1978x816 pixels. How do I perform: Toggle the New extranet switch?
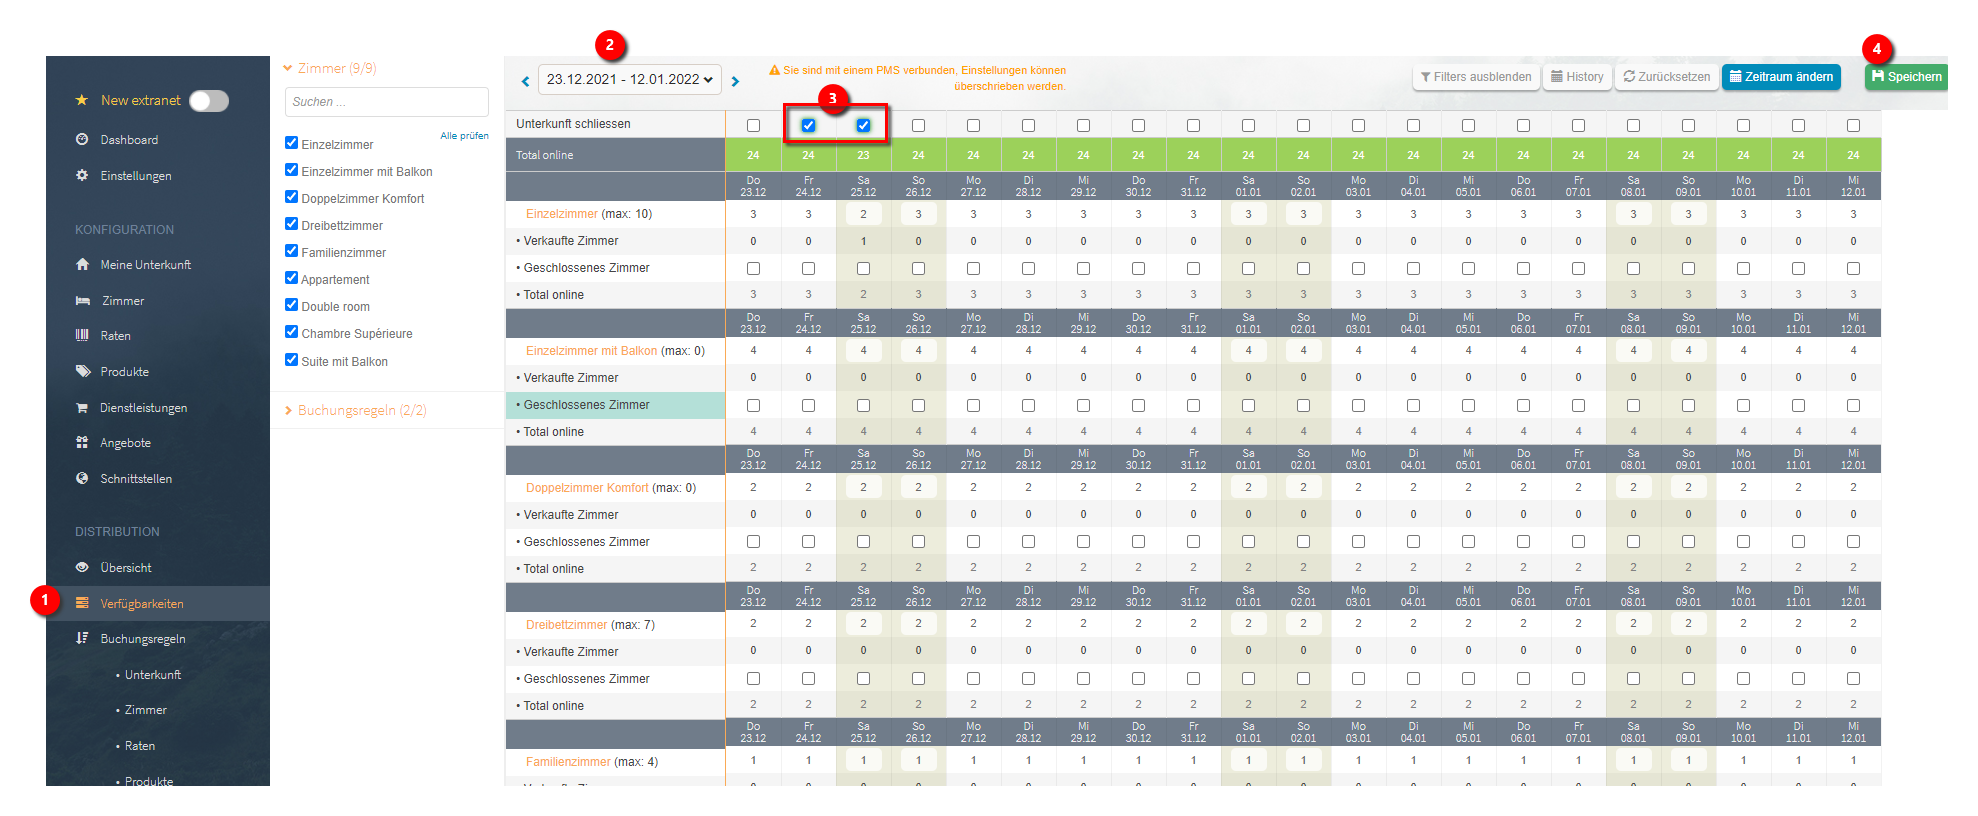(x=209, y=101)
